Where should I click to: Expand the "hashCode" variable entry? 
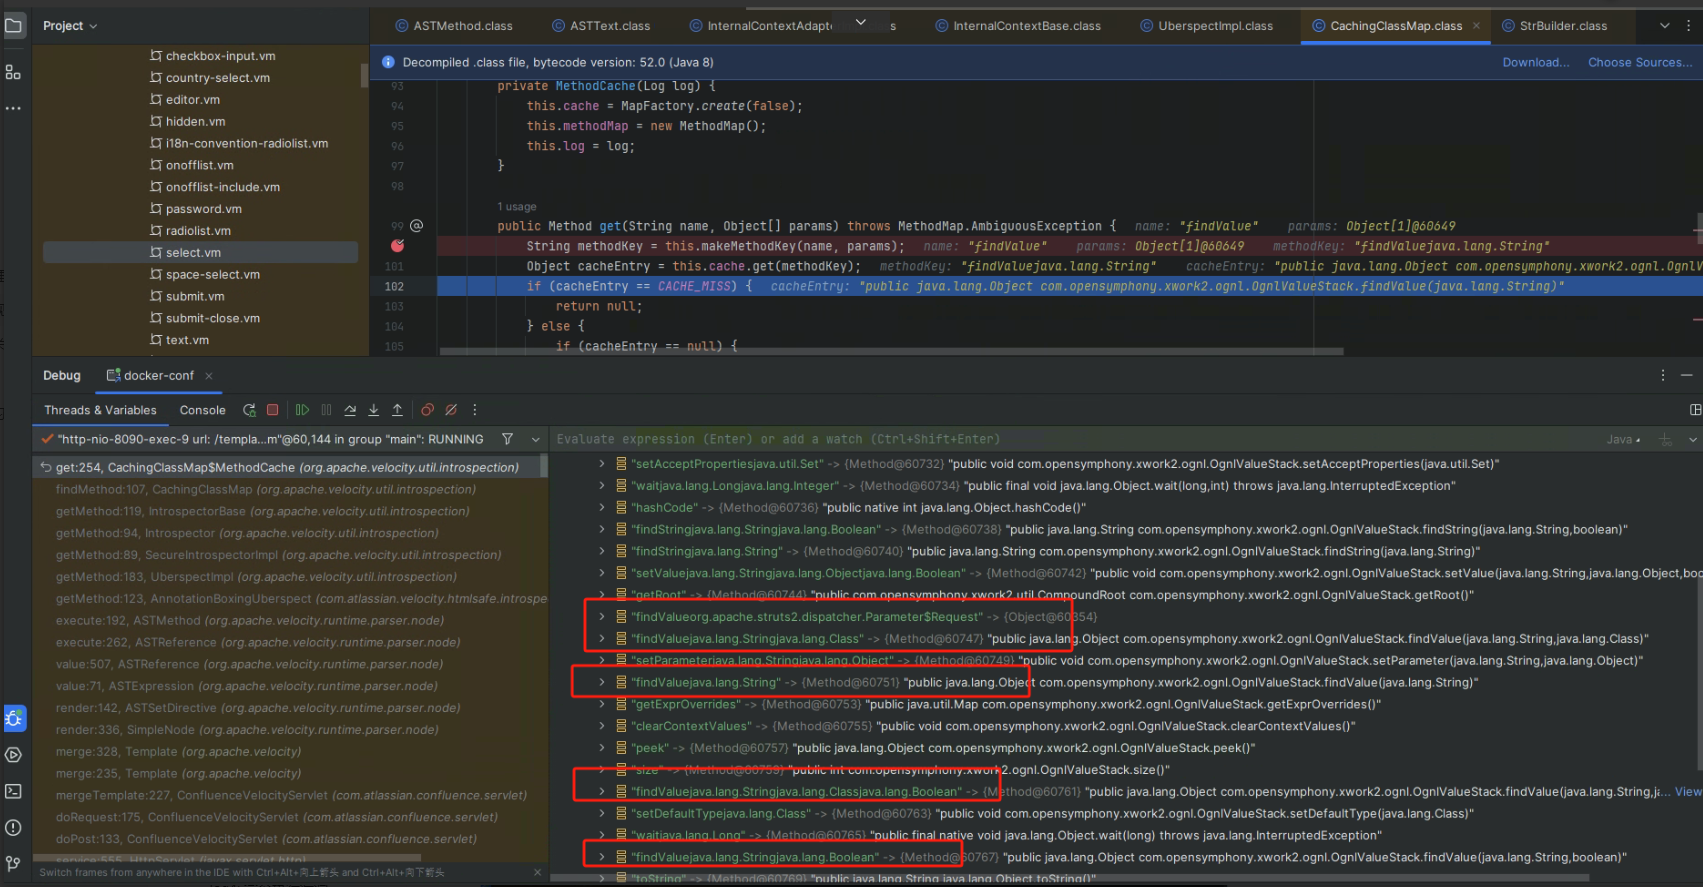coord(602,508)
